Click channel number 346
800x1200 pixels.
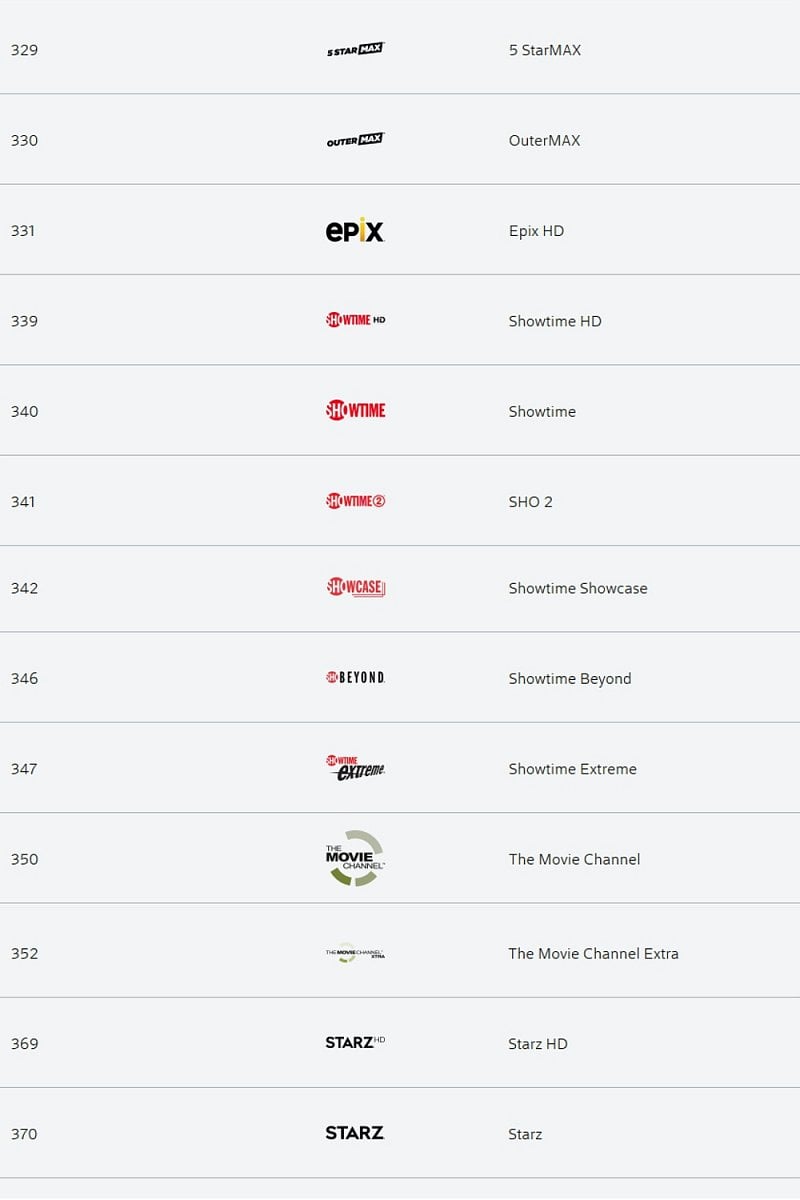pyautogui.click(x=24, y=679)
